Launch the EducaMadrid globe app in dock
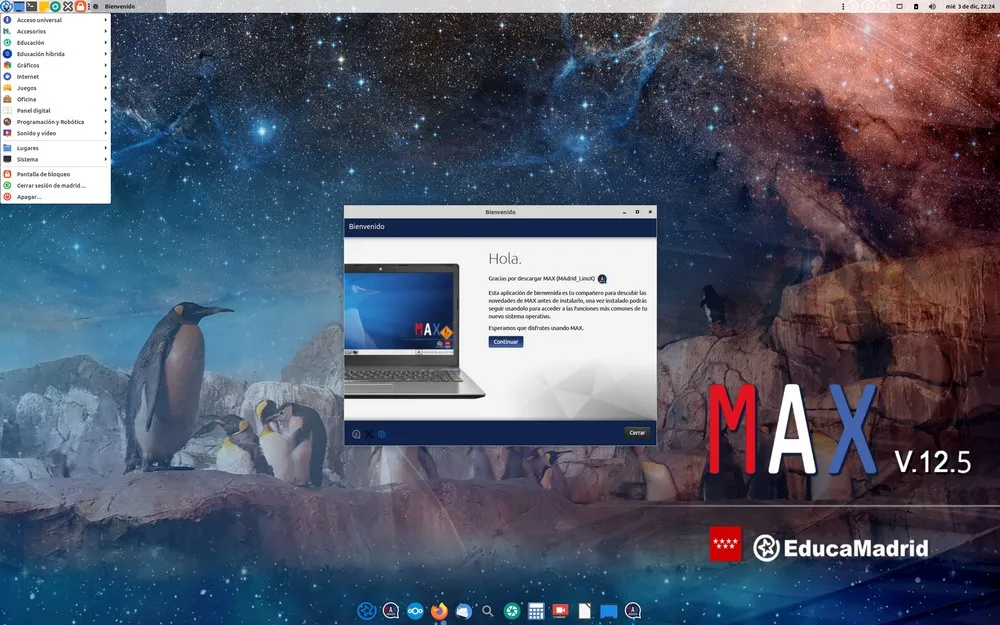This screenshot has width=1000, height=625. coord(367,610)
